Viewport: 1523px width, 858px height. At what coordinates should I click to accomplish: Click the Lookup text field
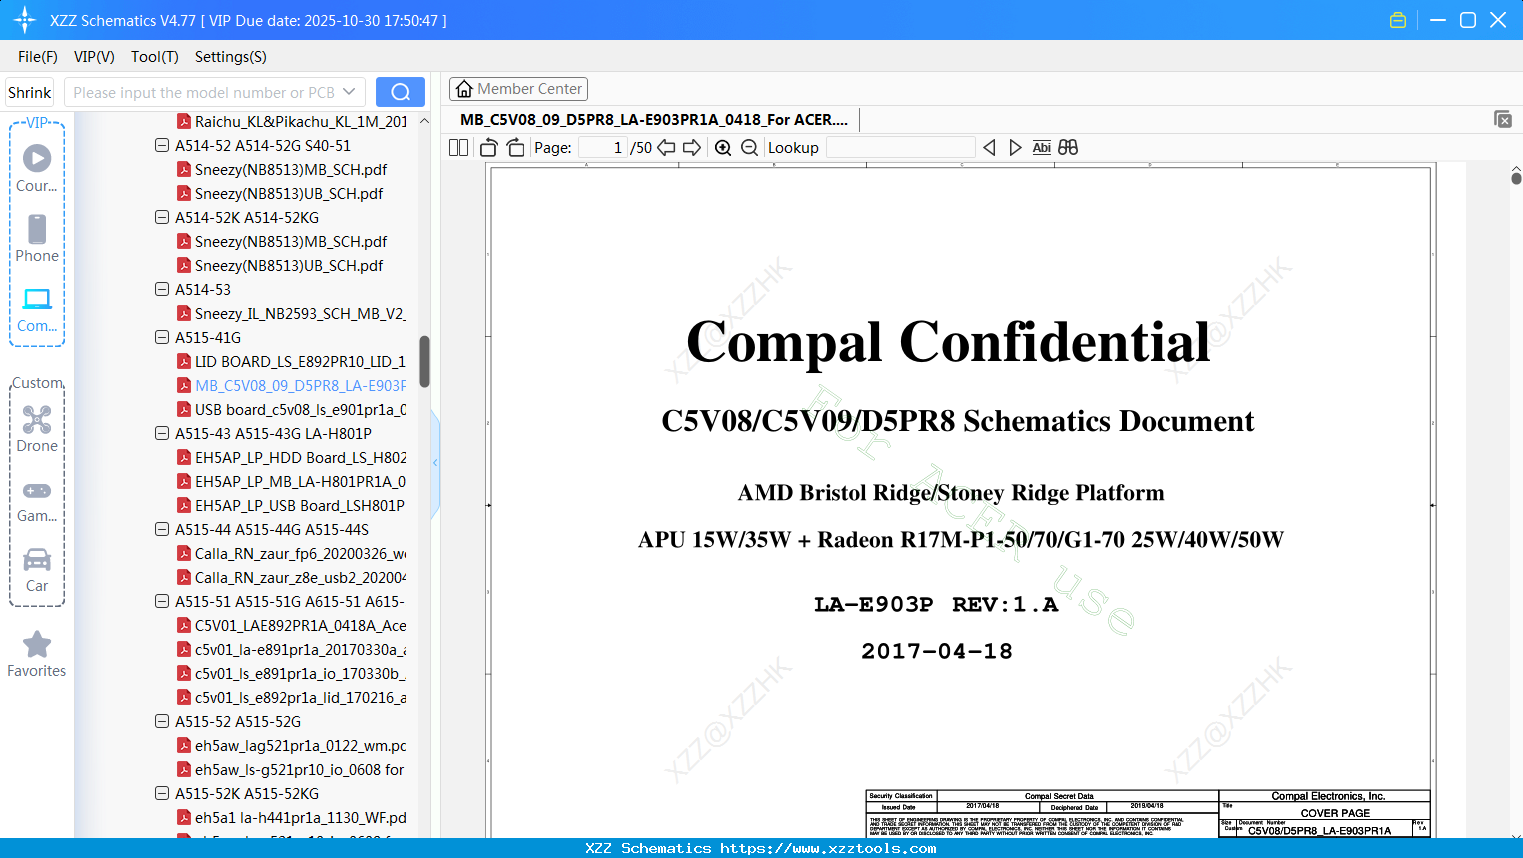(x=900, y=148)
